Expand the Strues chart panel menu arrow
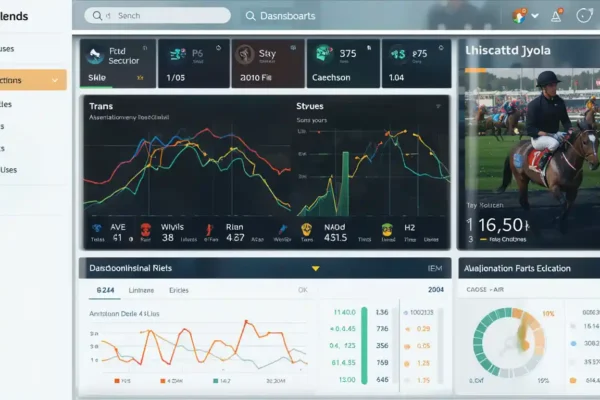Viewport: 600px width, 400px height. (436, 105)
